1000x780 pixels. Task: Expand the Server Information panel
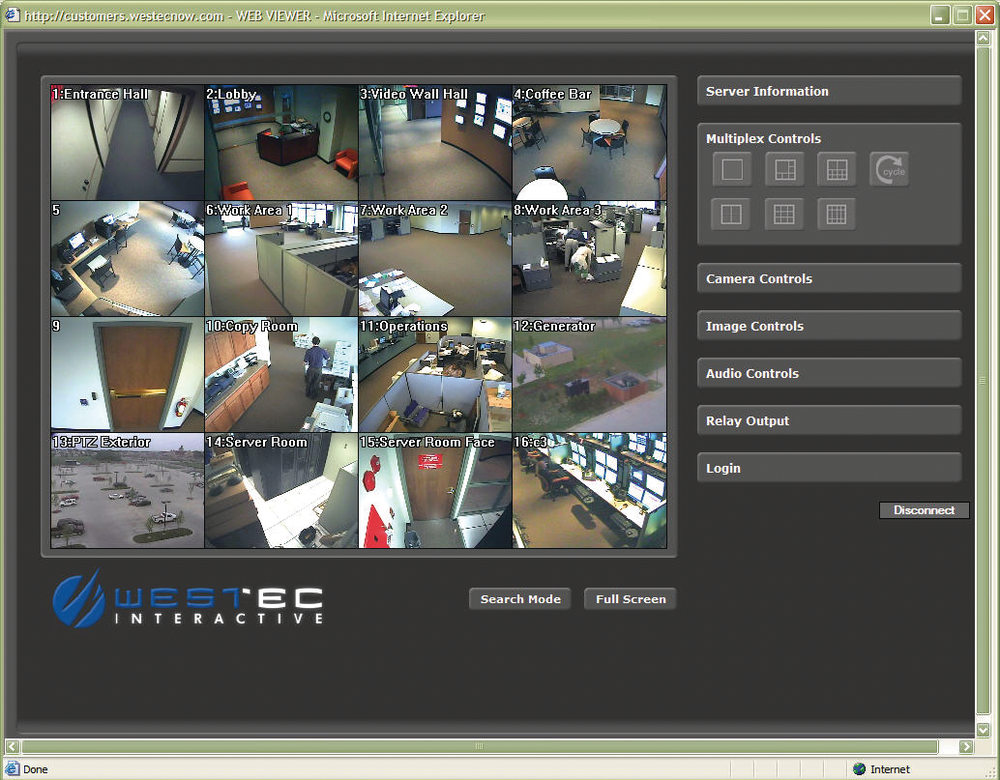[x=828, y=91]
